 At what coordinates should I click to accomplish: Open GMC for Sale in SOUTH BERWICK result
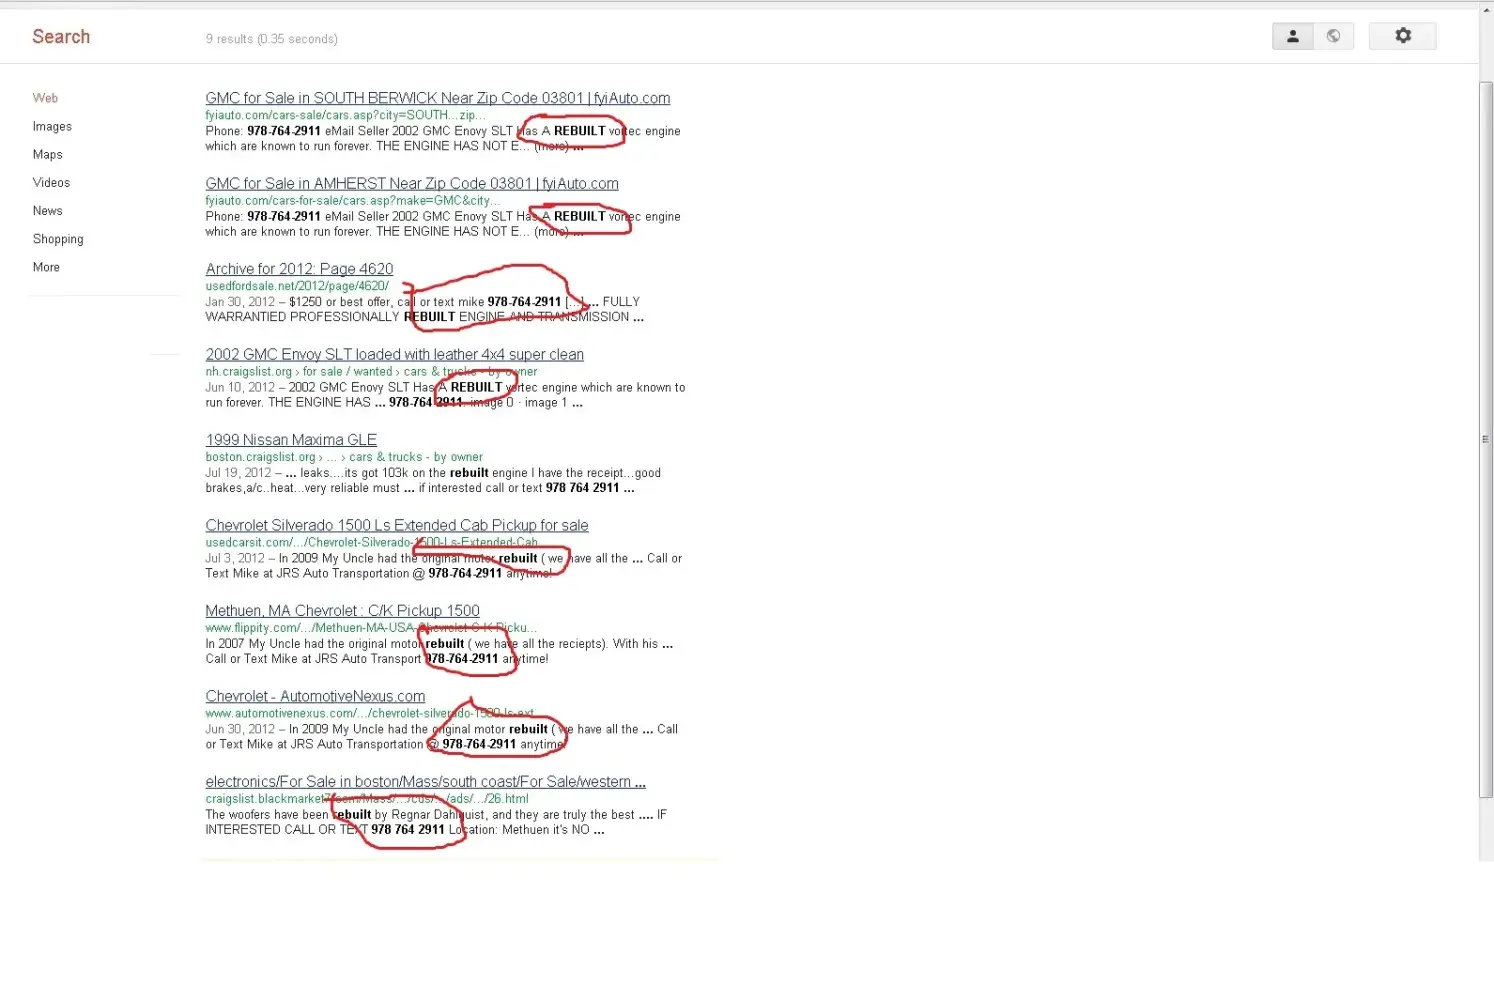tap(437, 98)
